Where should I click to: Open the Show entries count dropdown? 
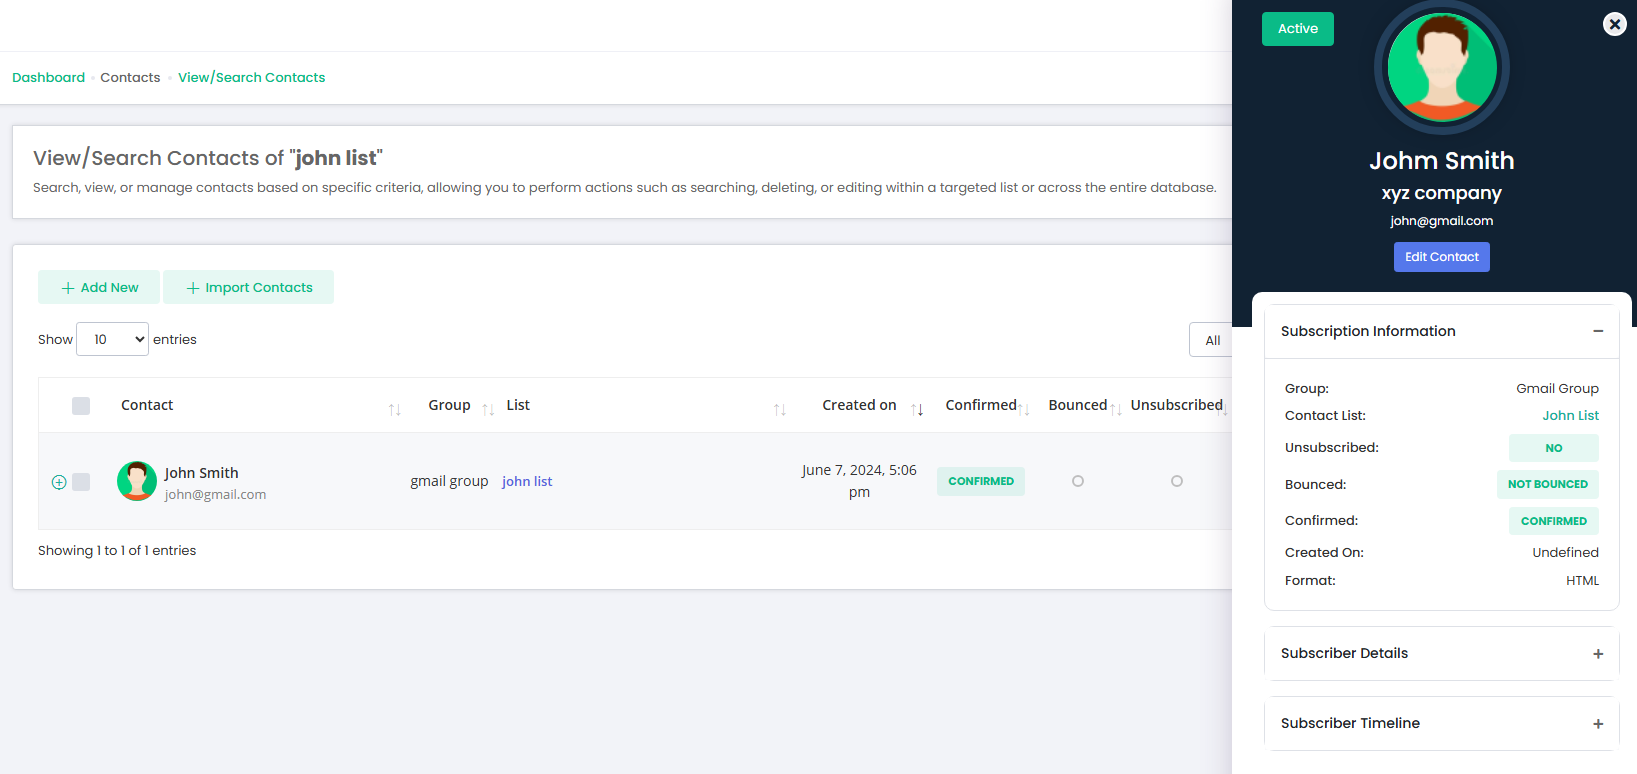click(112, 339)
